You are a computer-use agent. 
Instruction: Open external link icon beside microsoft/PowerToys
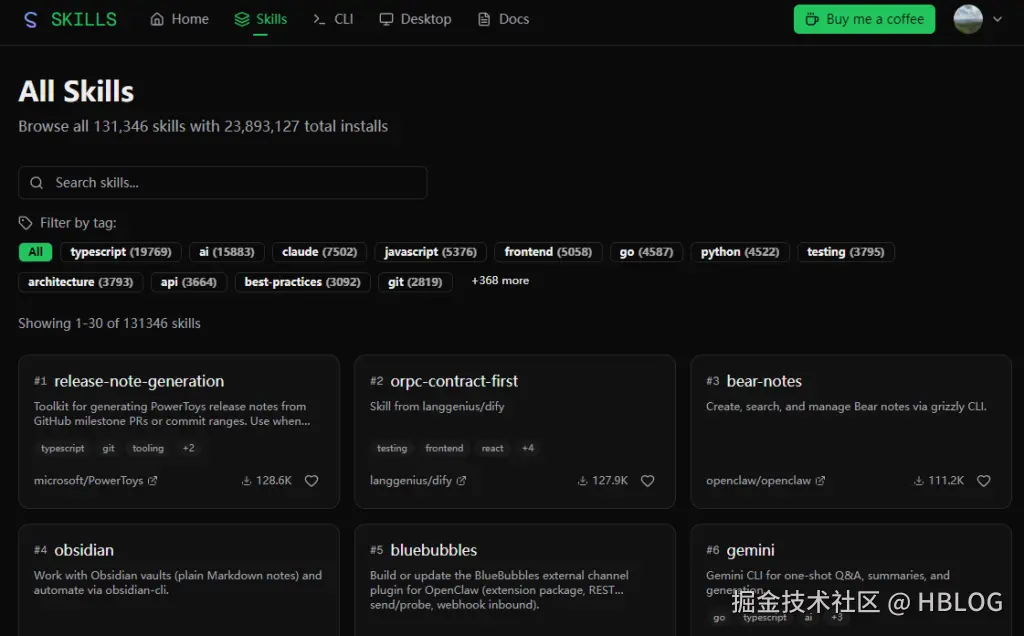(153, 481)
